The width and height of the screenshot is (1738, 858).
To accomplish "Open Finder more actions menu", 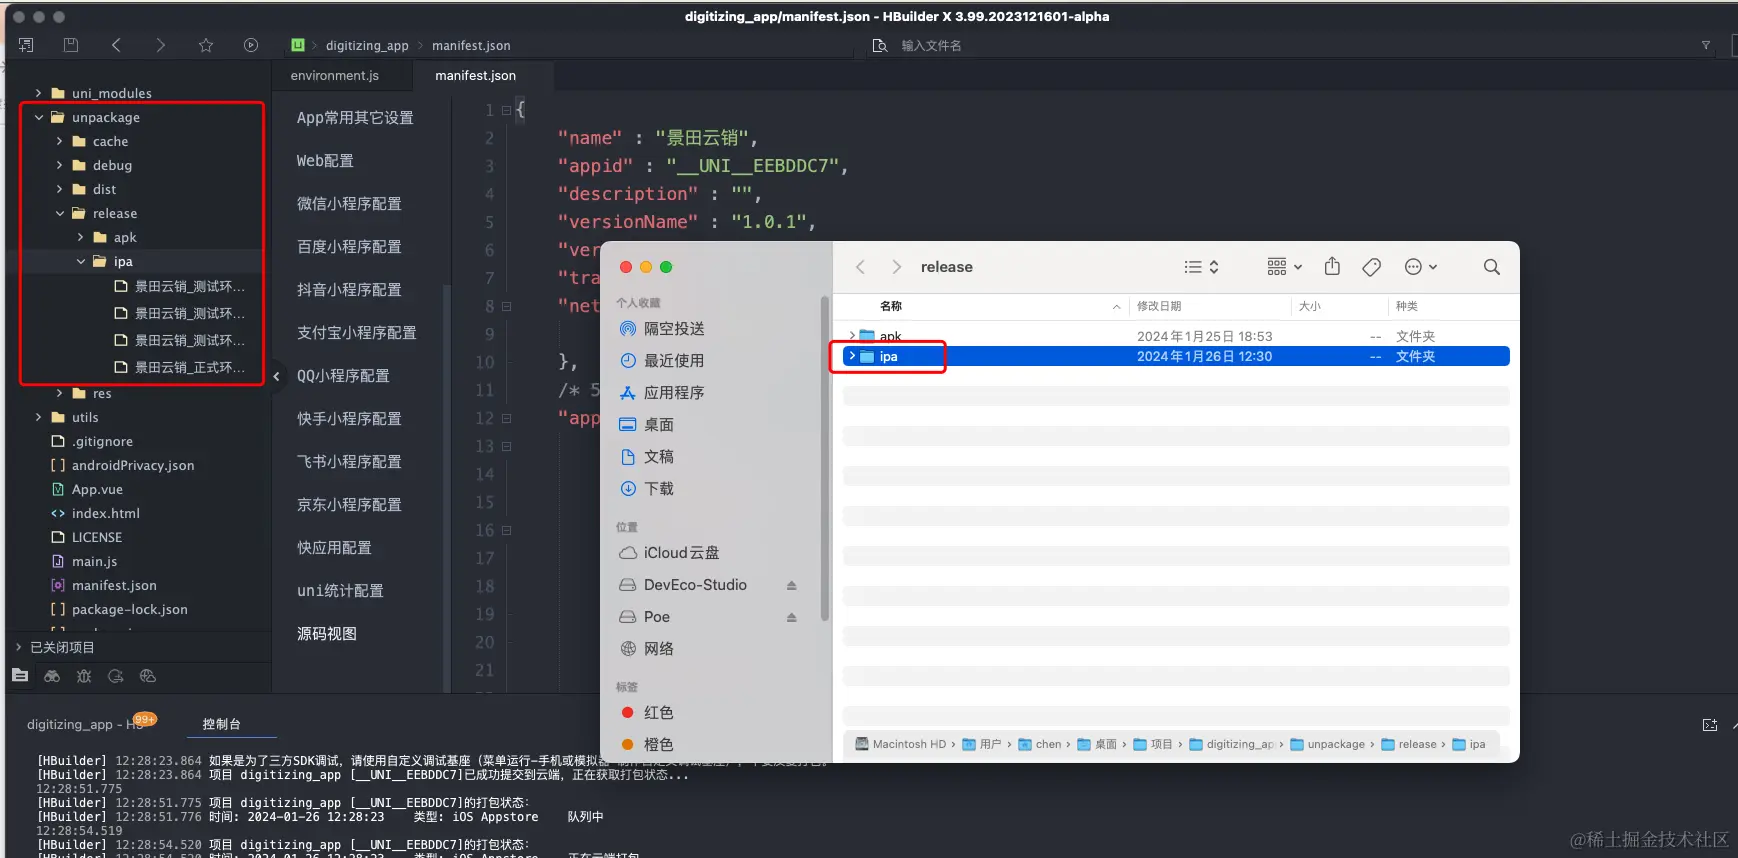I will point(1421,267).
